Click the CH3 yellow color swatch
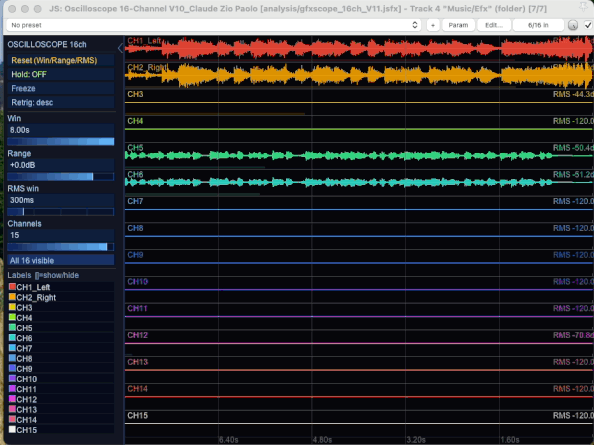Screen dimensions: 594x445 point(12,307)
